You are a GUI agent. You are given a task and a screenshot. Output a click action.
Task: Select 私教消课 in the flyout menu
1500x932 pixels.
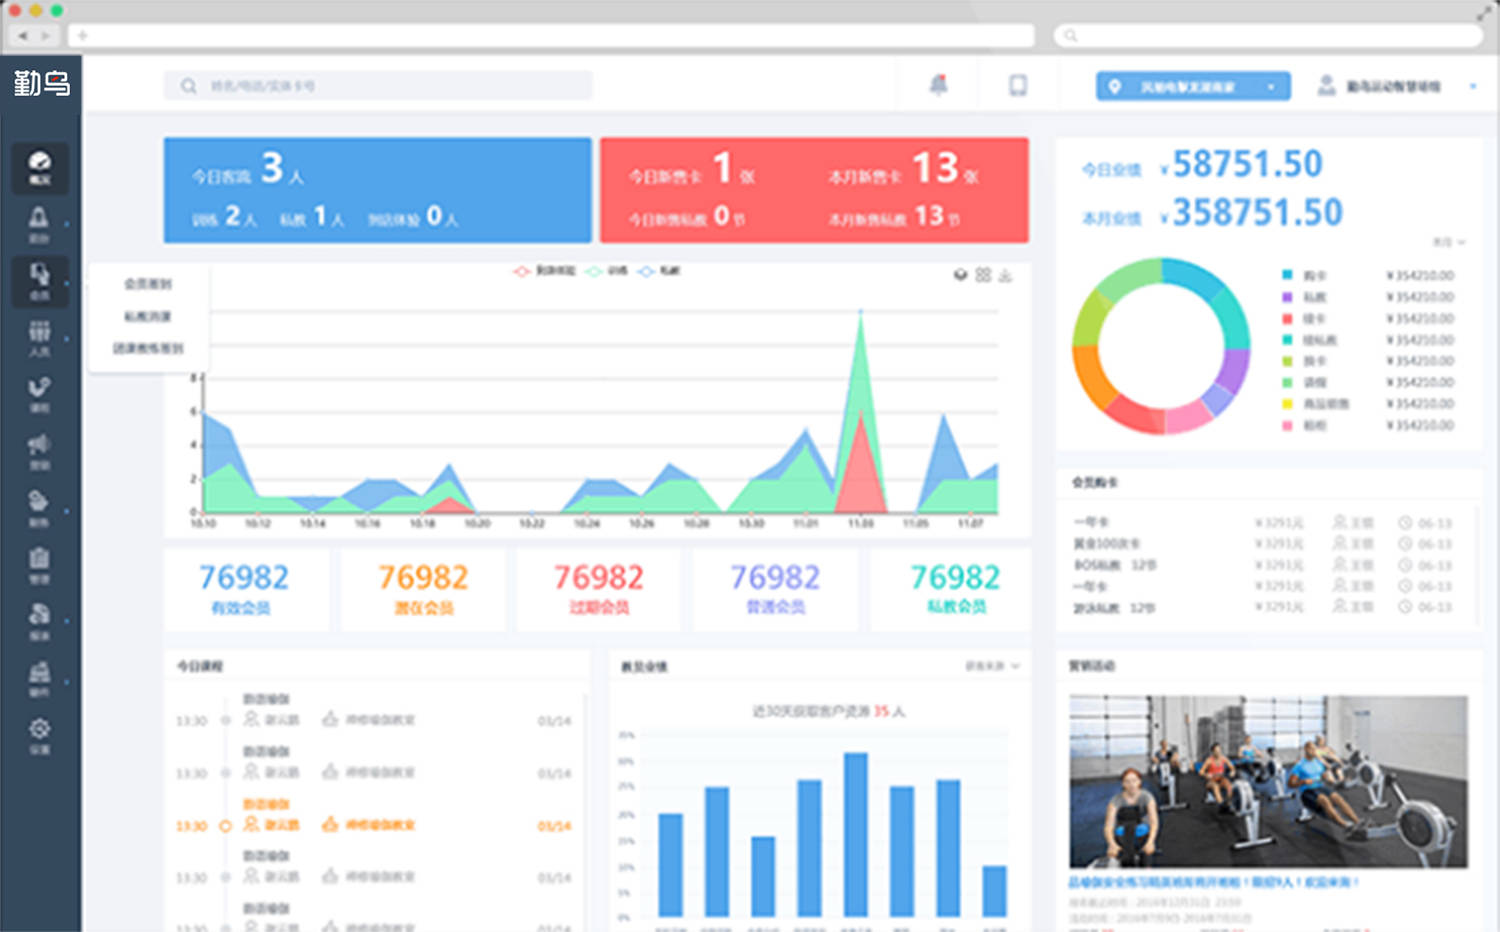[x=148, y=316]
